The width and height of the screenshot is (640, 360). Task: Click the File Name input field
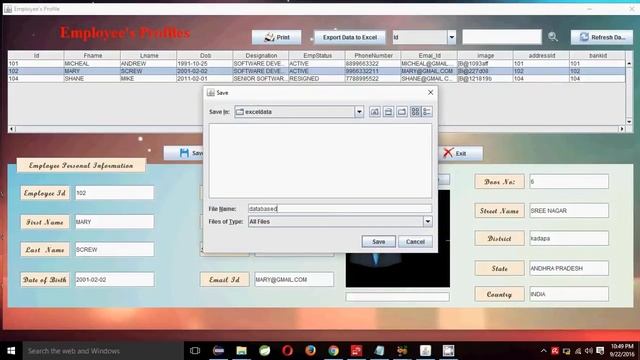tap(340, 209)
